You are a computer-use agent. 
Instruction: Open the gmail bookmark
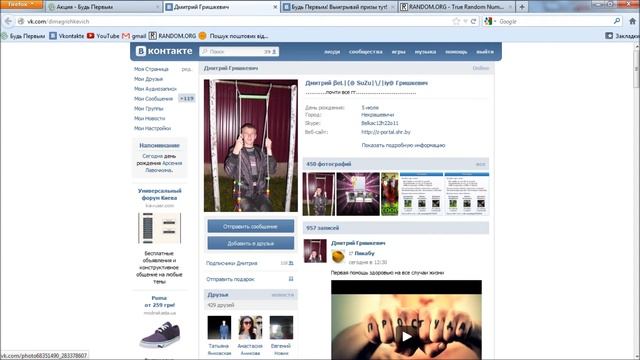134,36
